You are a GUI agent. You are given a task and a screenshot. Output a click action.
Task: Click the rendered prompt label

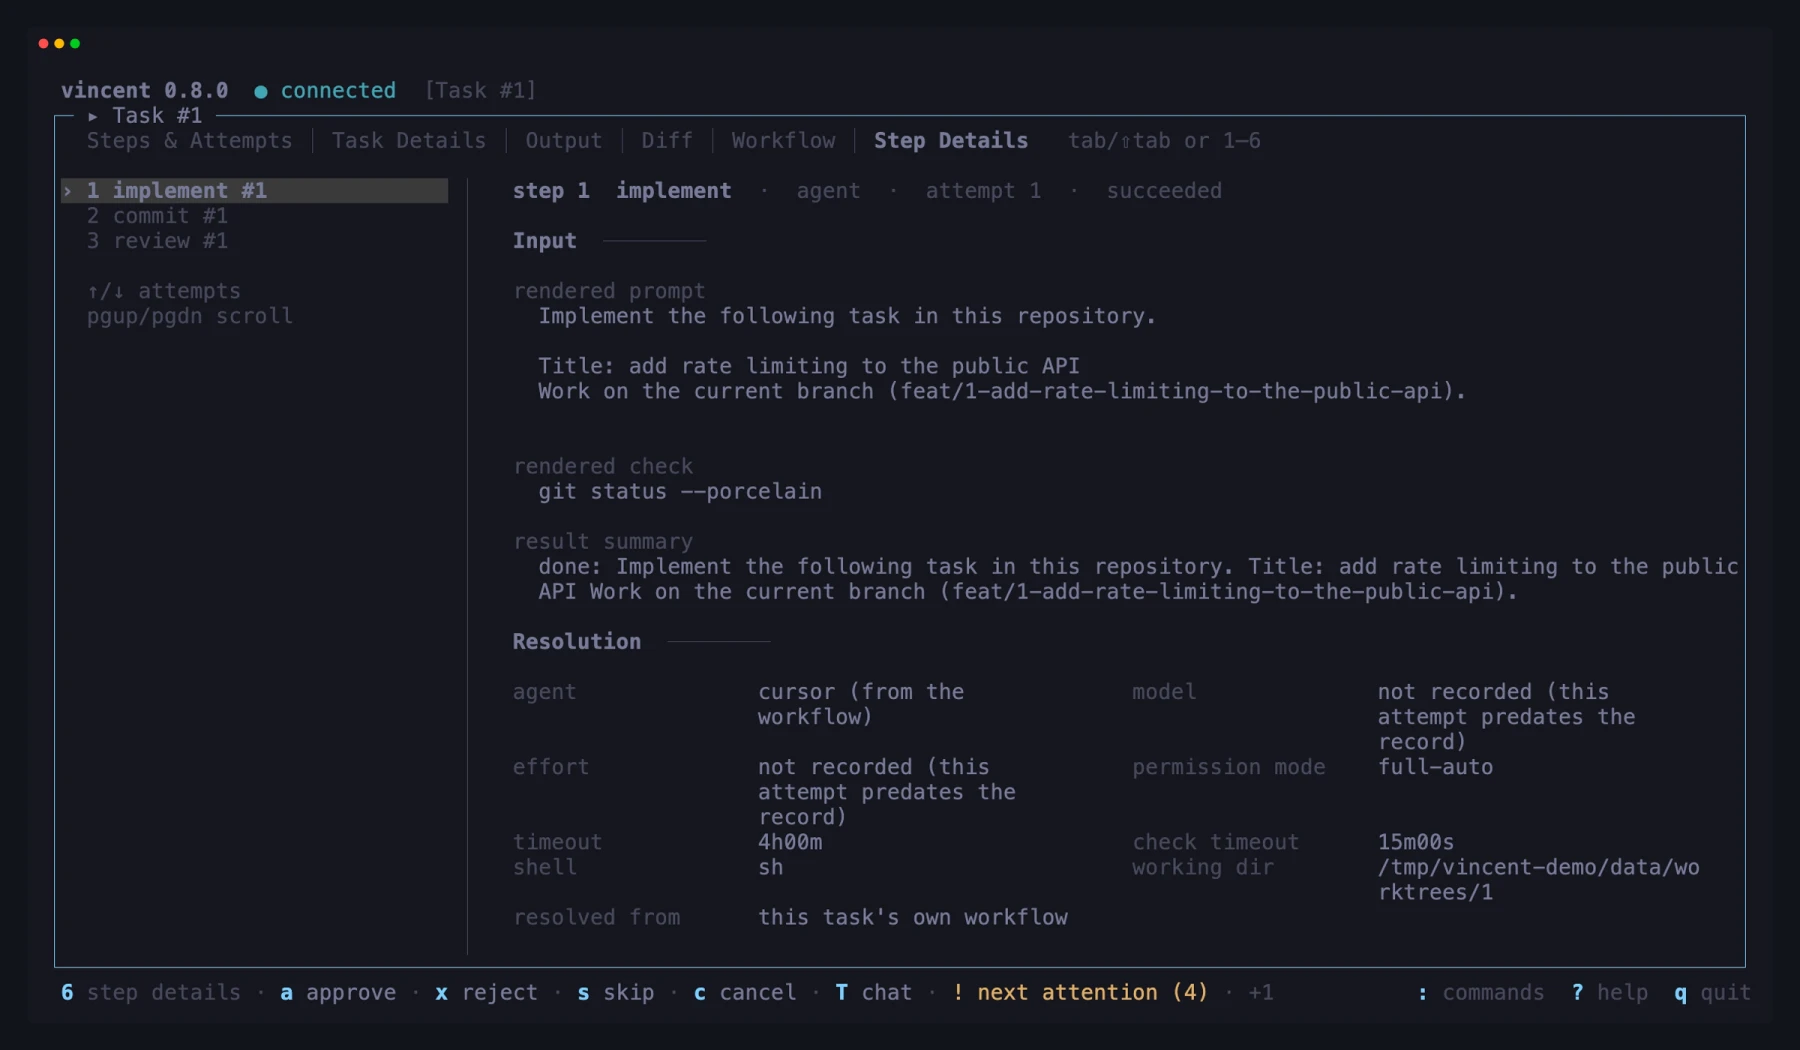pos(609,291)
